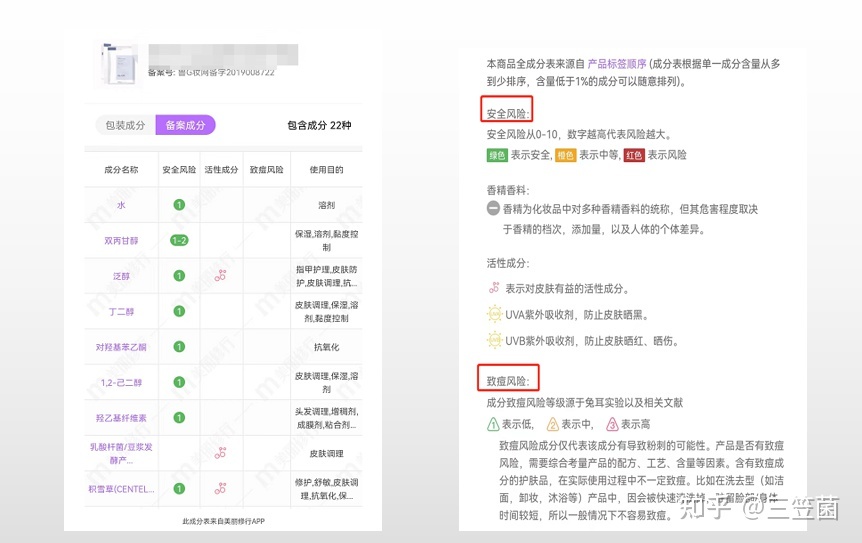Click safety badge in 对羟基苯乙酮 row
Image resolution: width=862 pixels, height=543 pixels.
[x=179, y=346]
